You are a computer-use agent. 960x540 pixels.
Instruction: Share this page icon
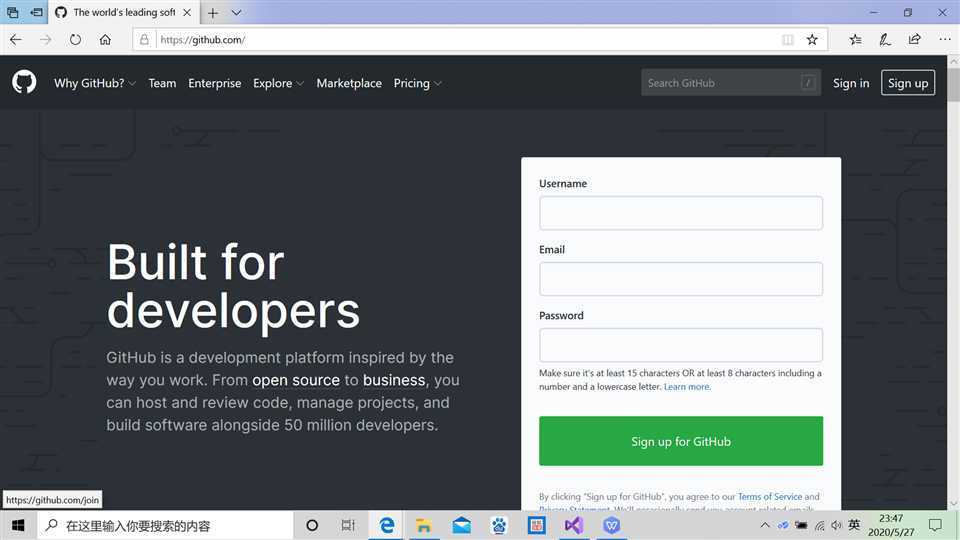915,40
